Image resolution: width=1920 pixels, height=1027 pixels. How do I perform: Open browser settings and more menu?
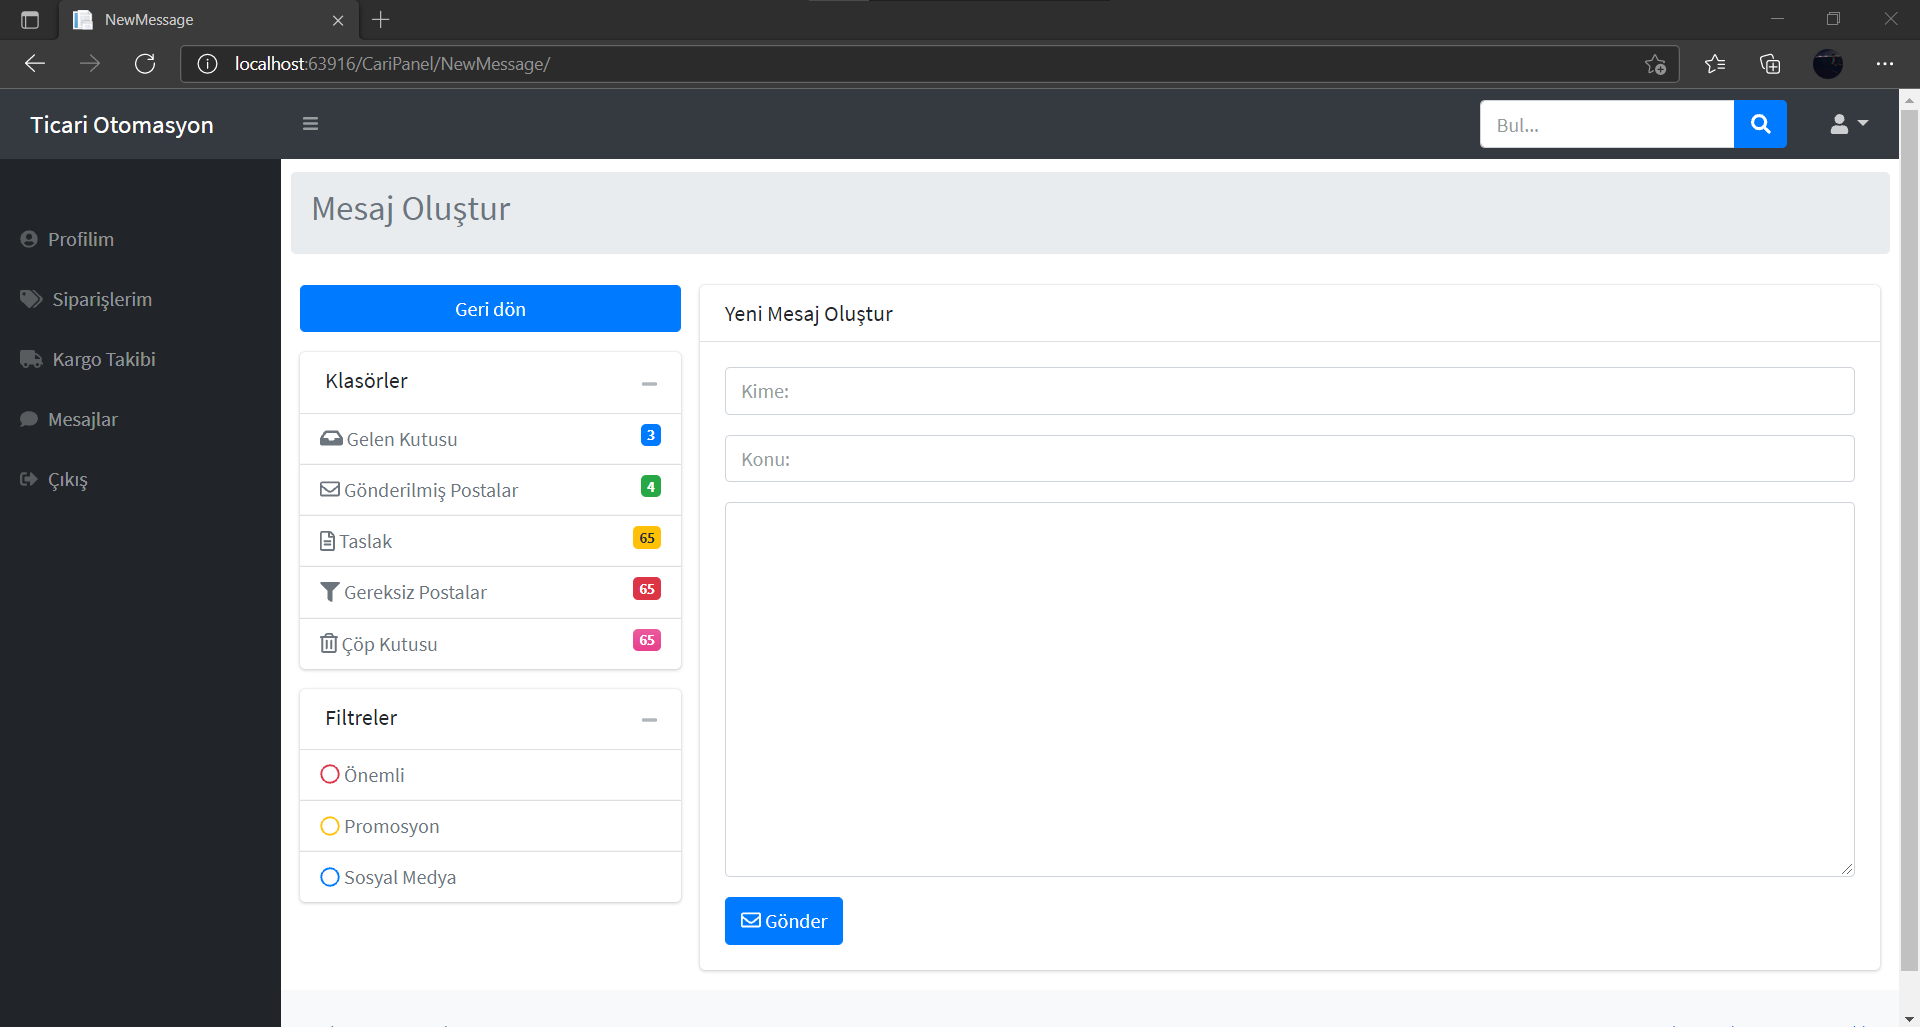[1885, 64]
